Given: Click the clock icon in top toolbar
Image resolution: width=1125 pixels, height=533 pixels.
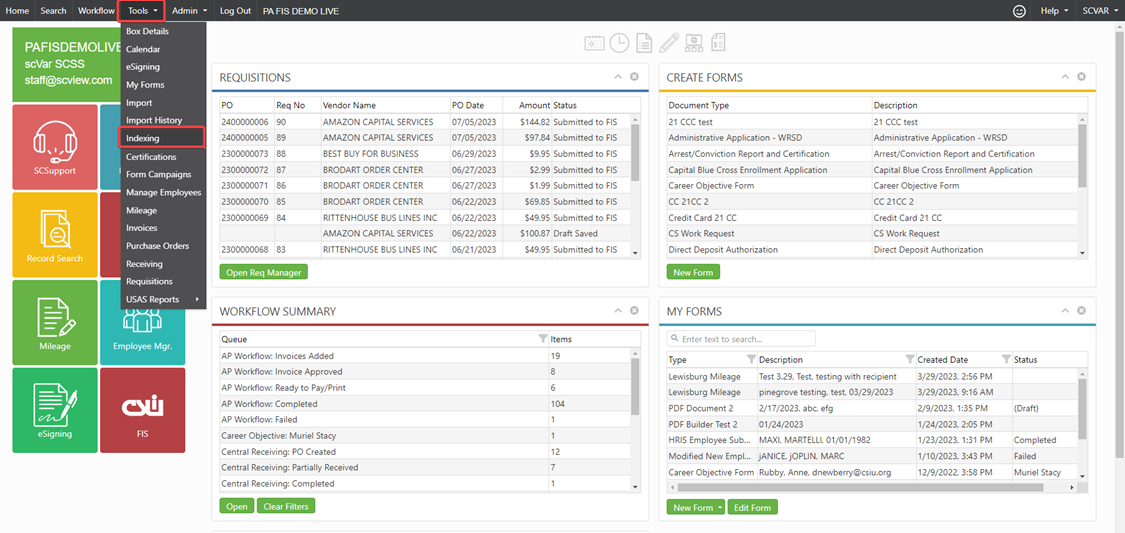Looking at the screenshot, I should [620, 43].
